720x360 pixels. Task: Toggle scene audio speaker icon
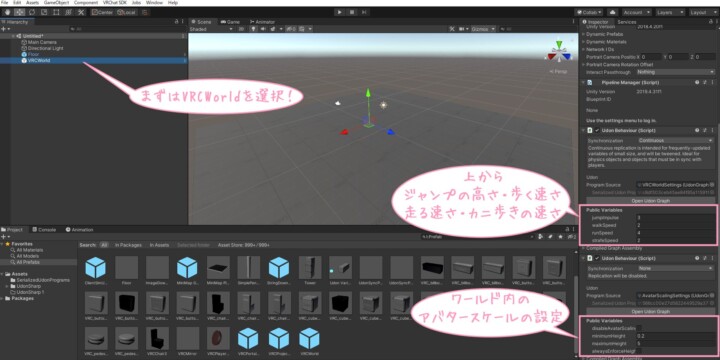[x=263, y=29]
